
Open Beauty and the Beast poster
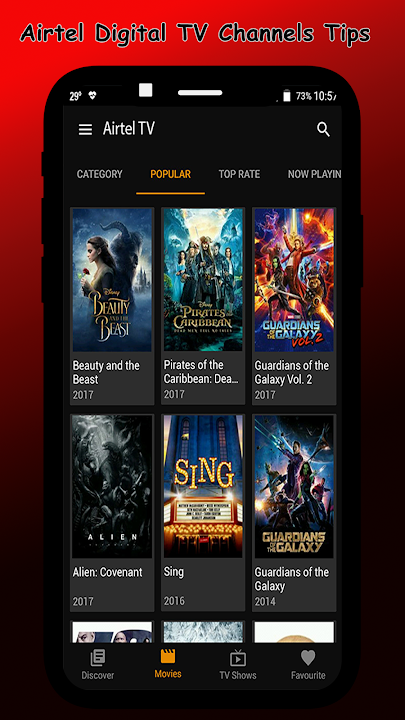112,280
